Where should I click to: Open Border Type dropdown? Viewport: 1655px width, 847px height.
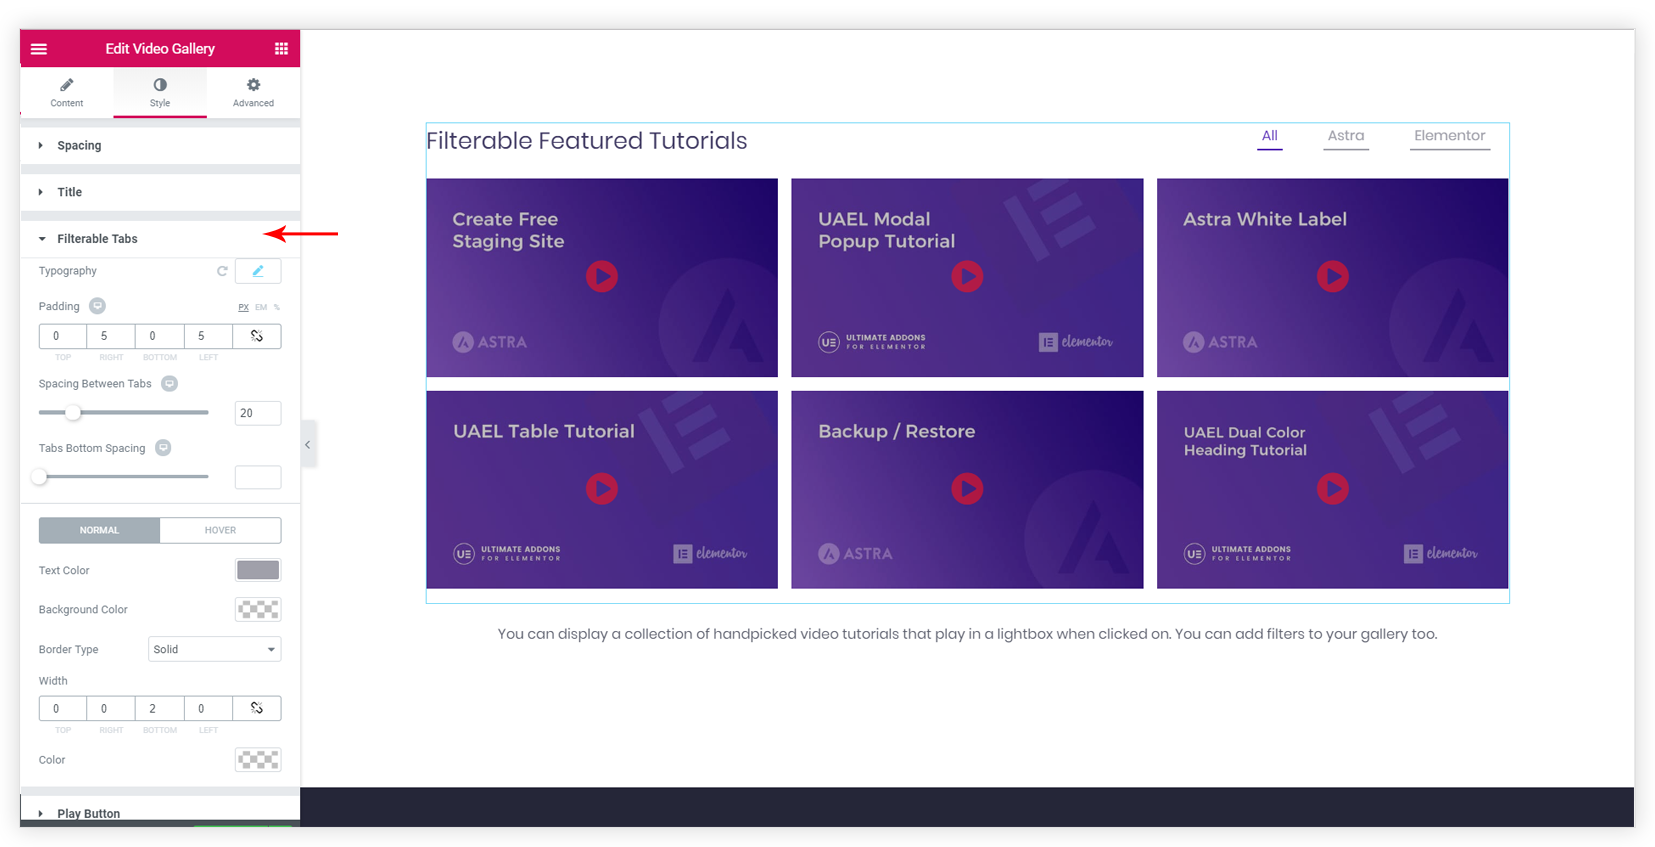[214, 649]
